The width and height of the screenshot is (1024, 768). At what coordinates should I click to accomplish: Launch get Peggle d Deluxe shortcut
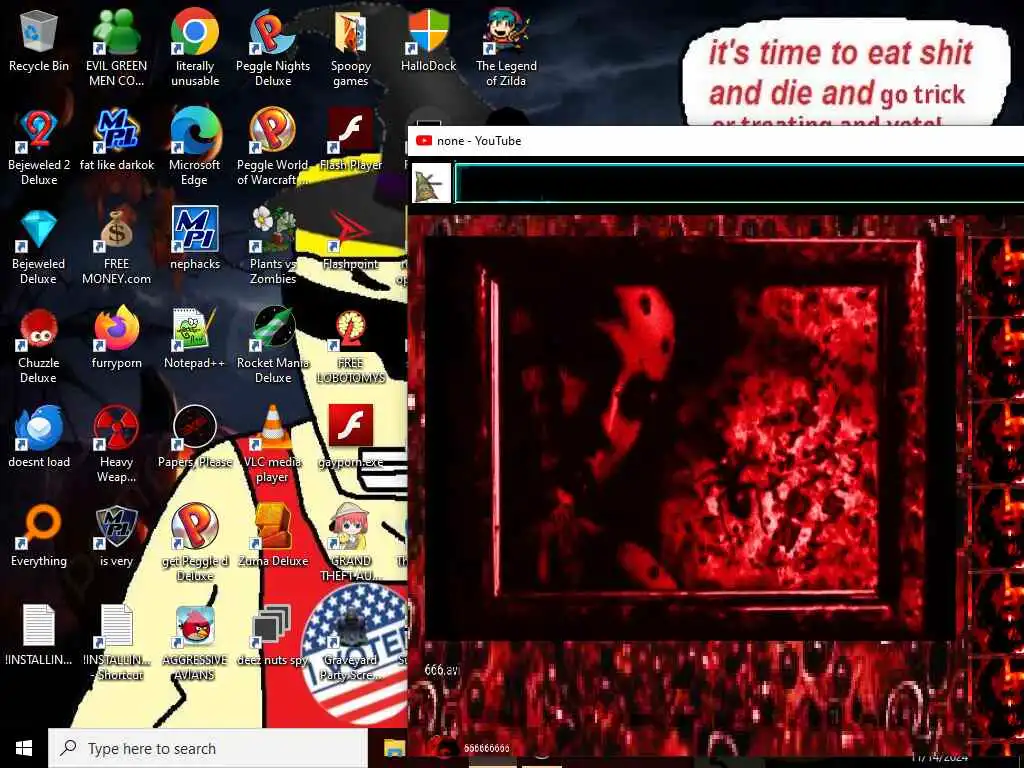coord(195,544)
